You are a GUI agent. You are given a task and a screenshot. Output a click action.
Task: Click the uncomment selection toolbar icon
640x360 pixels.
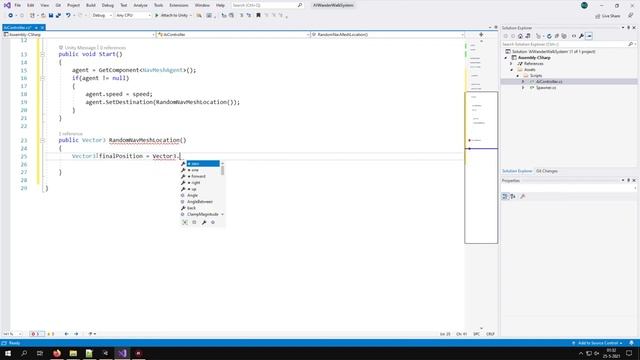pos(249,15)
